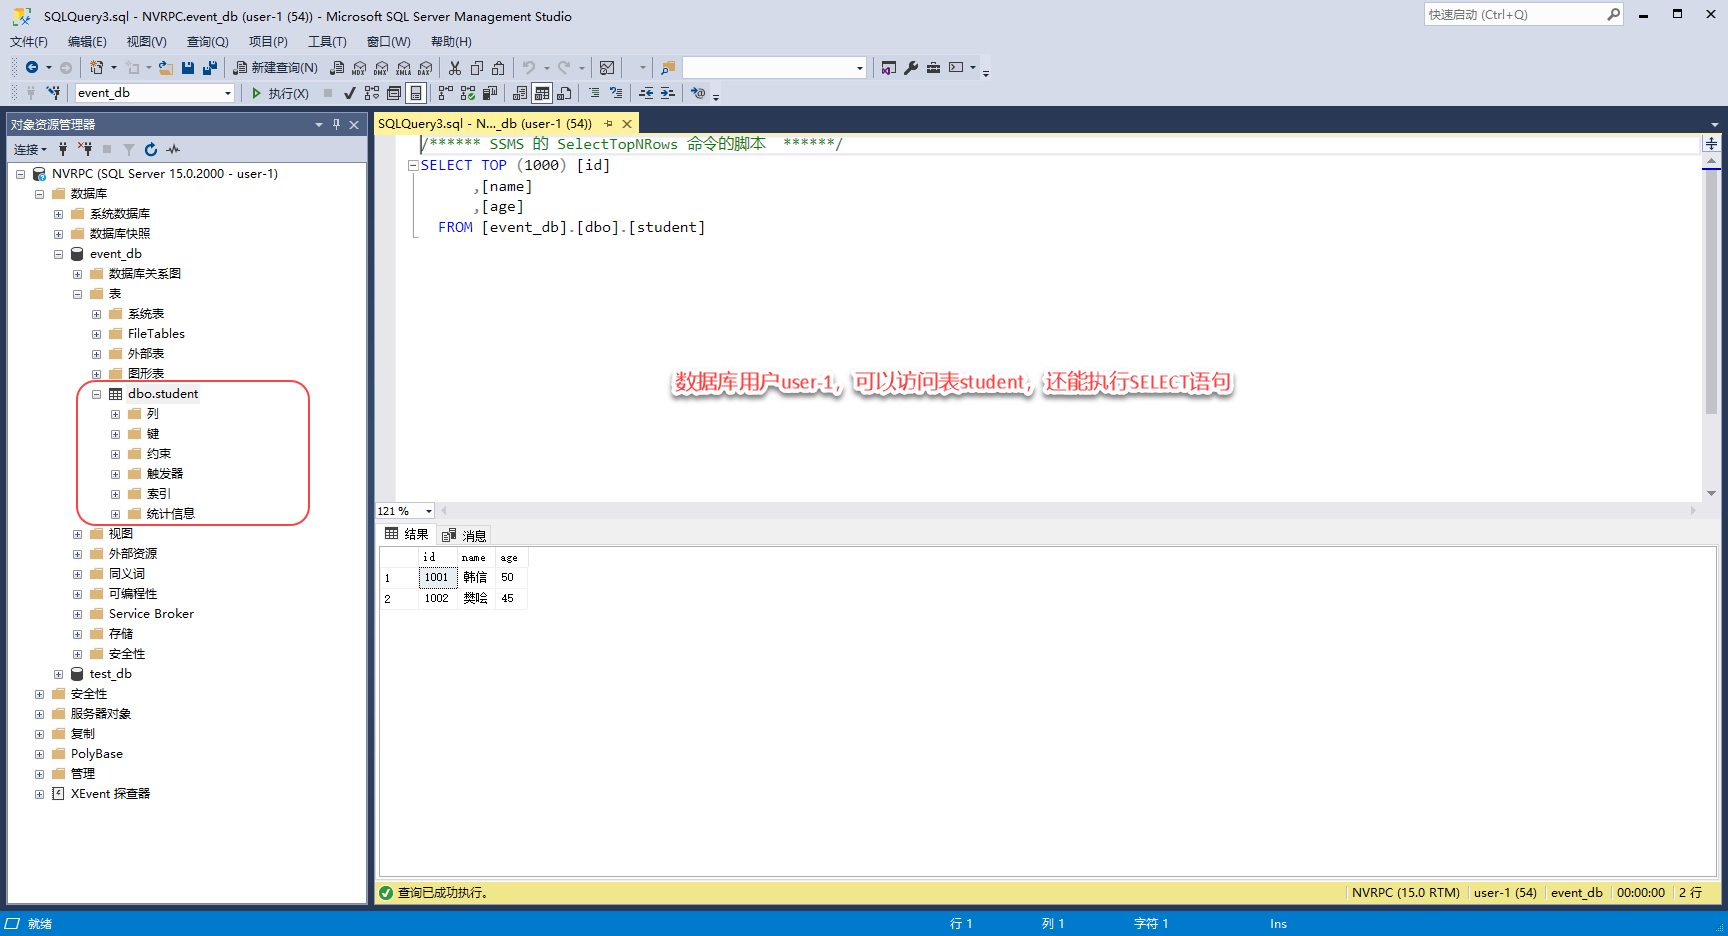Click the paste clipboard icon

tap(498, 67)
